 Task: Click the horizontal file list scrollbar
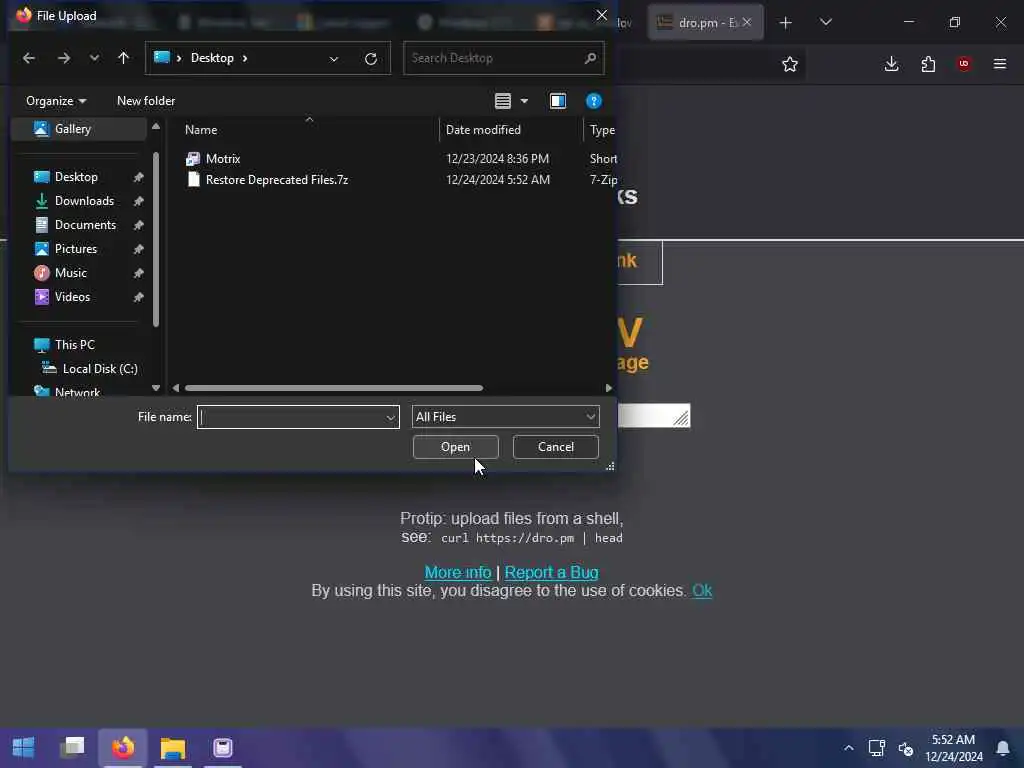[334, 388]
